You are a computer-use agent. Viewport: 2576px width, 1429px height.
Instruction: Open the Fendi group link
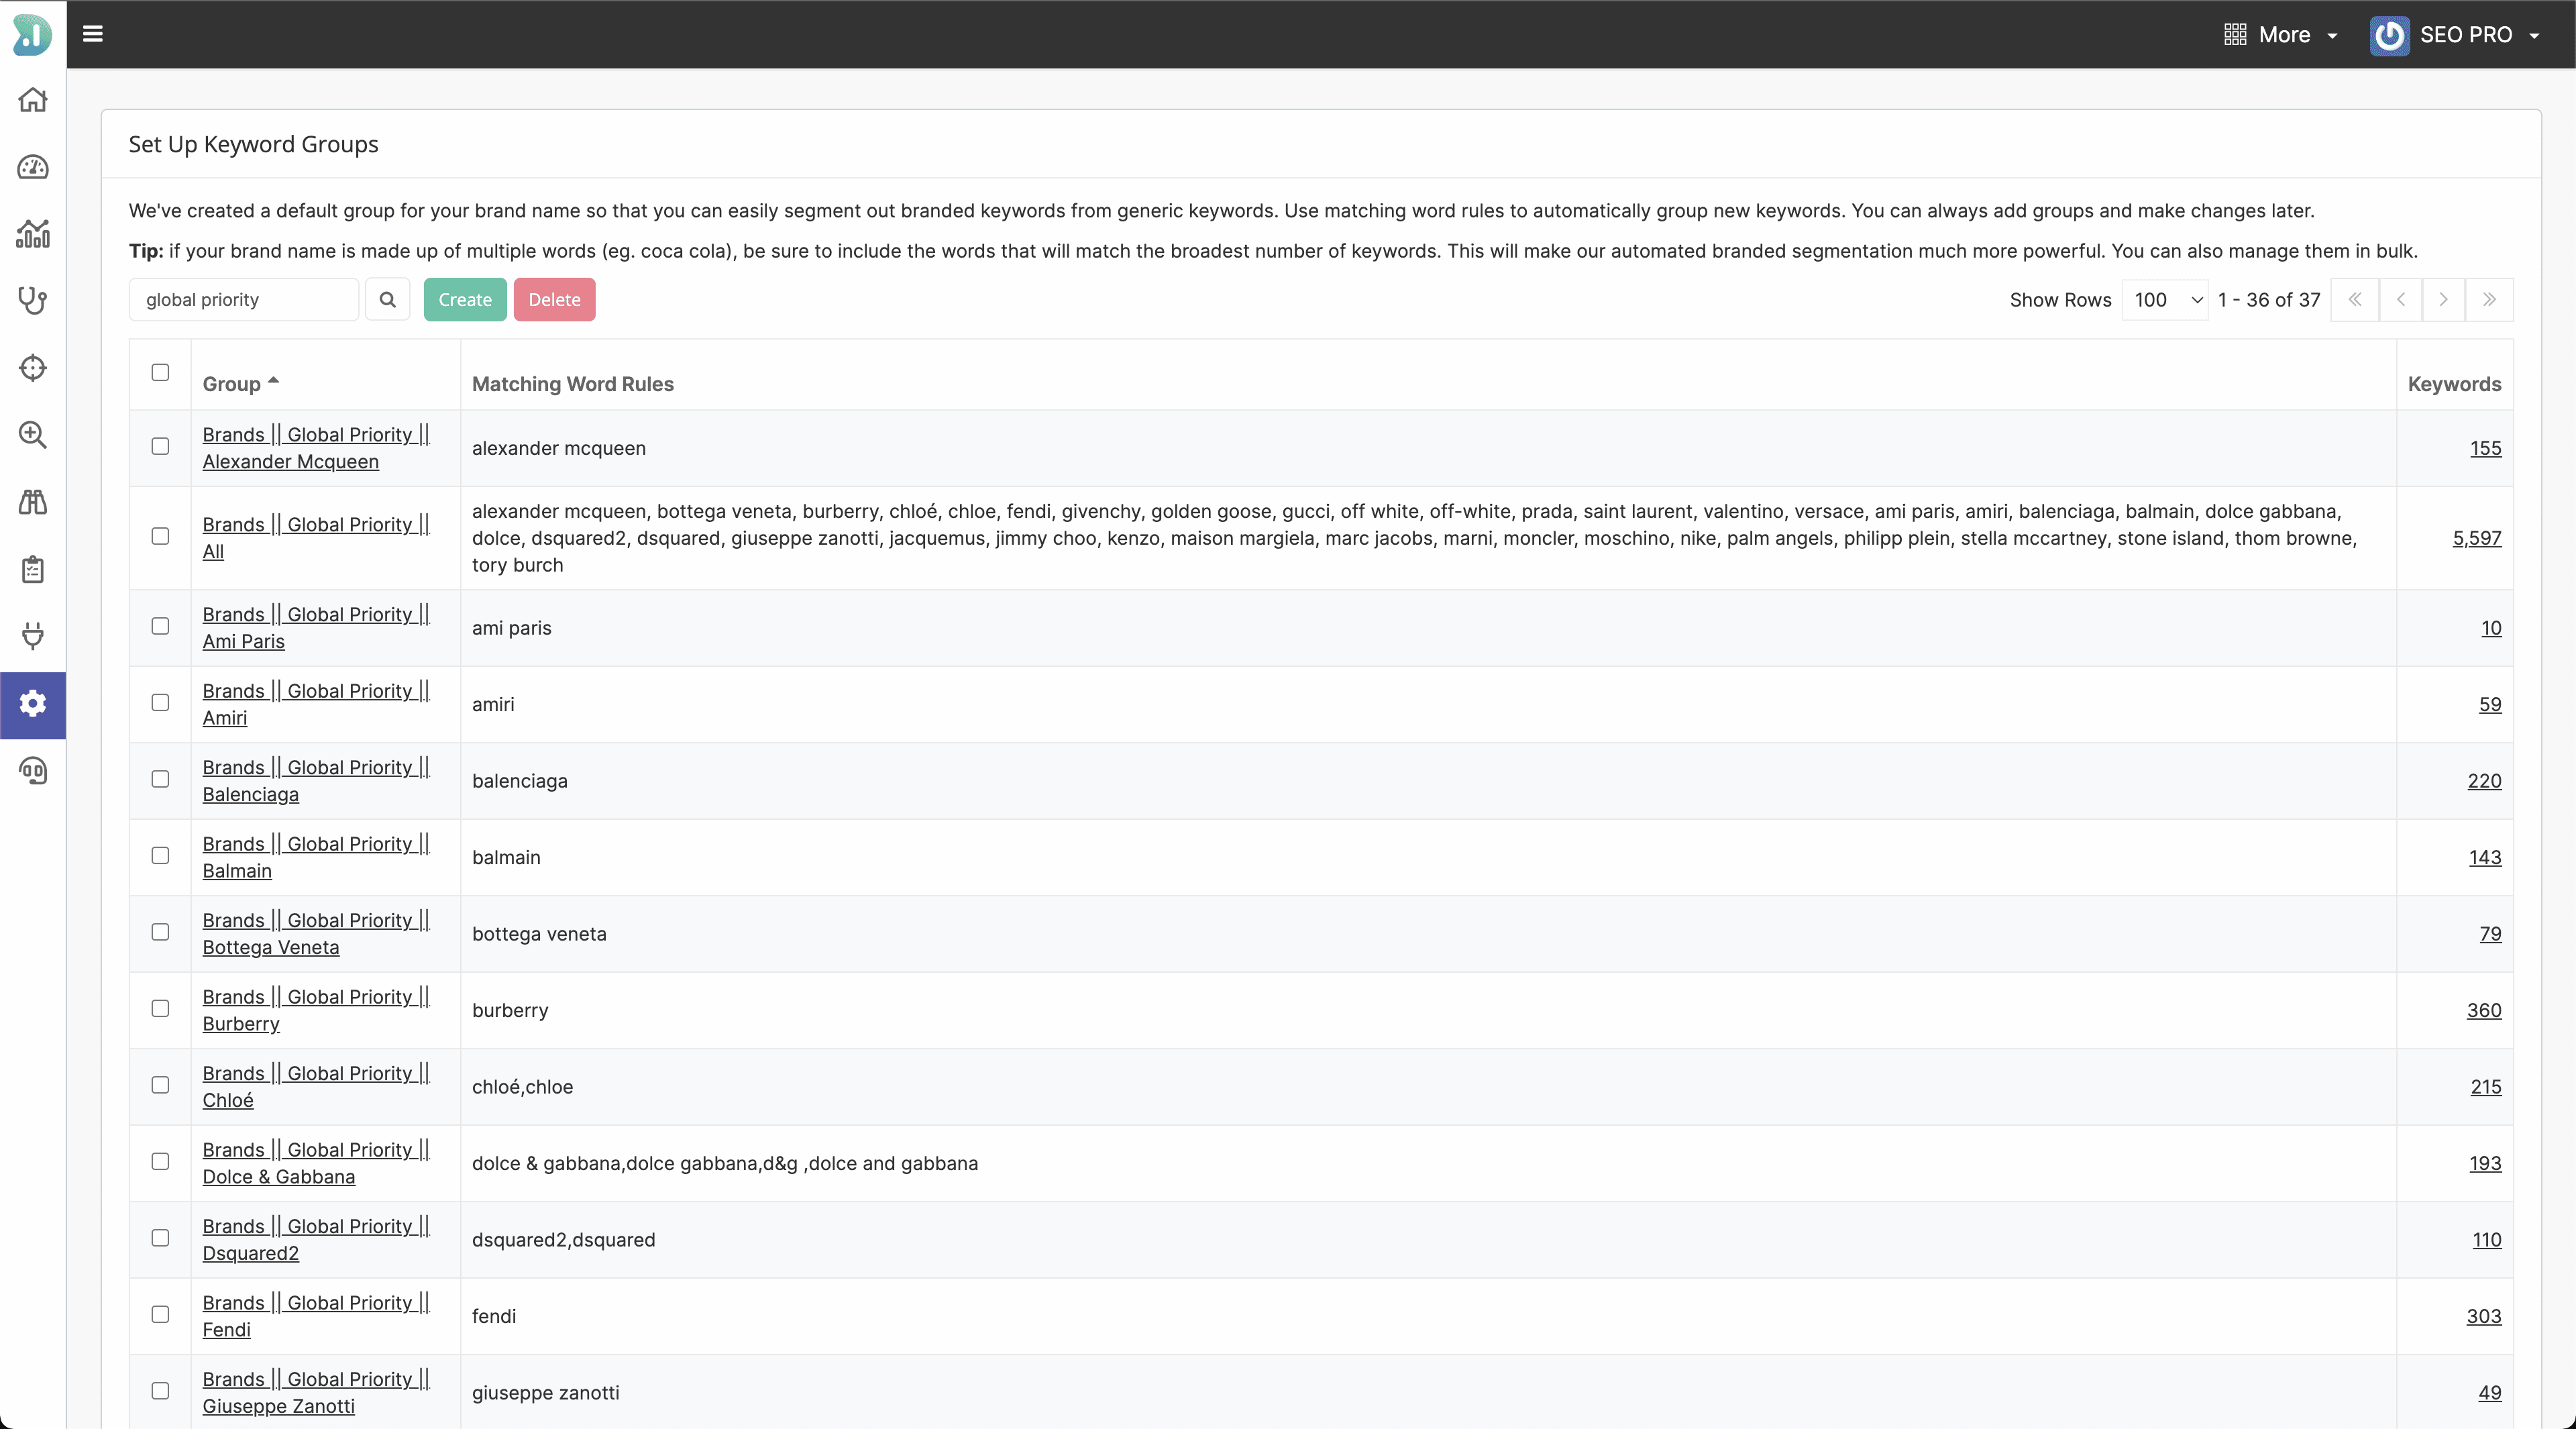[316, 1316]
